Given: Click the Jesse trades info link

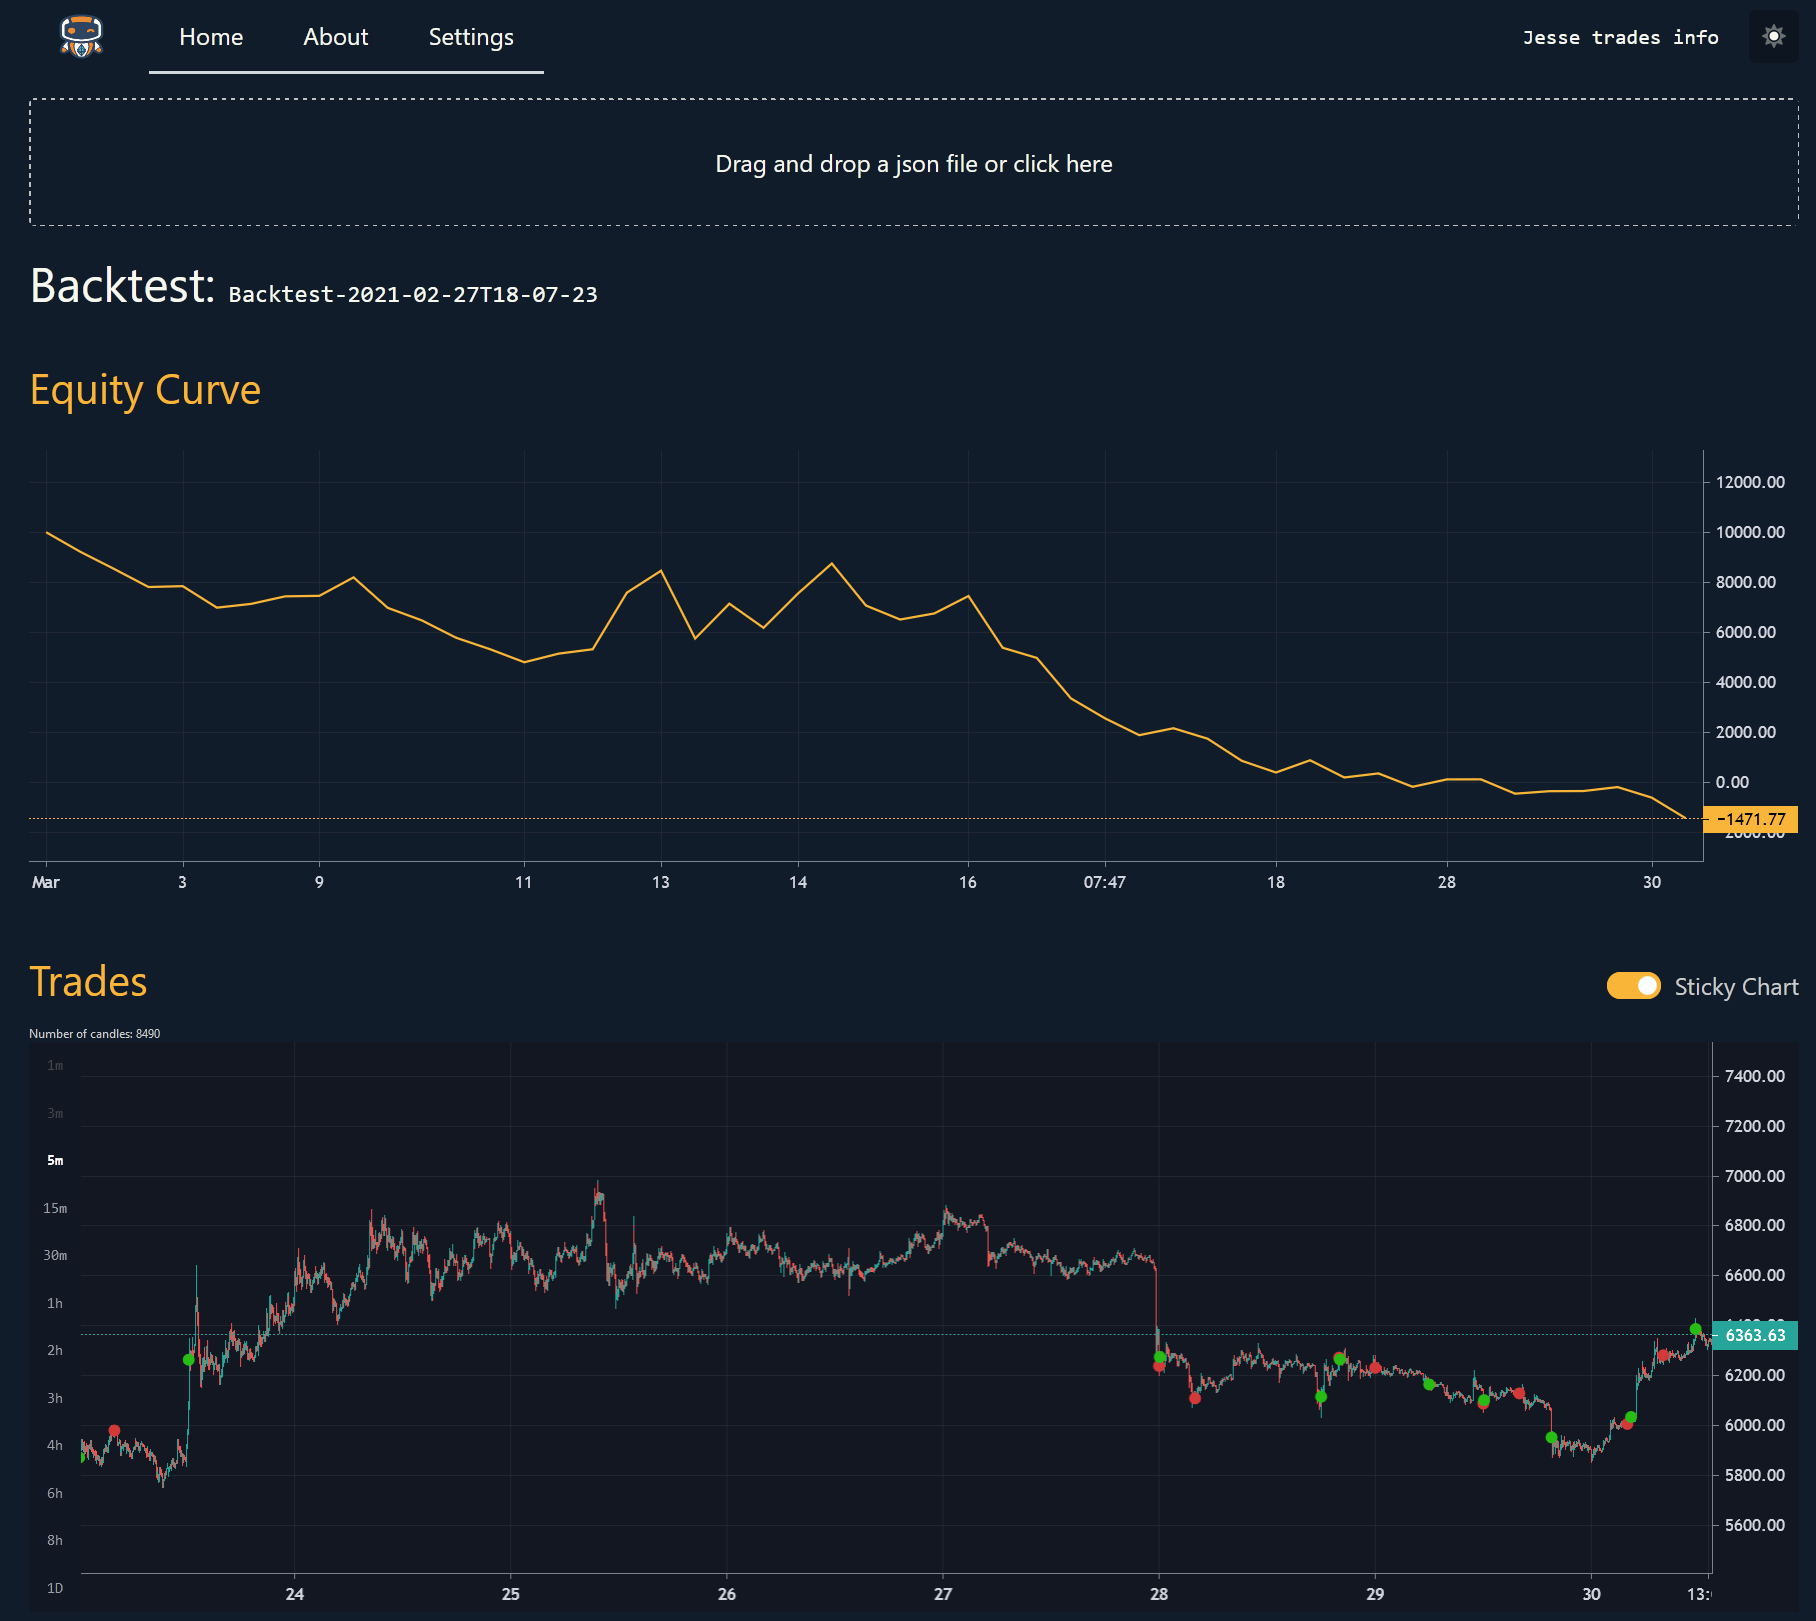Looking at the screenshot, I should pos(1620,38).
